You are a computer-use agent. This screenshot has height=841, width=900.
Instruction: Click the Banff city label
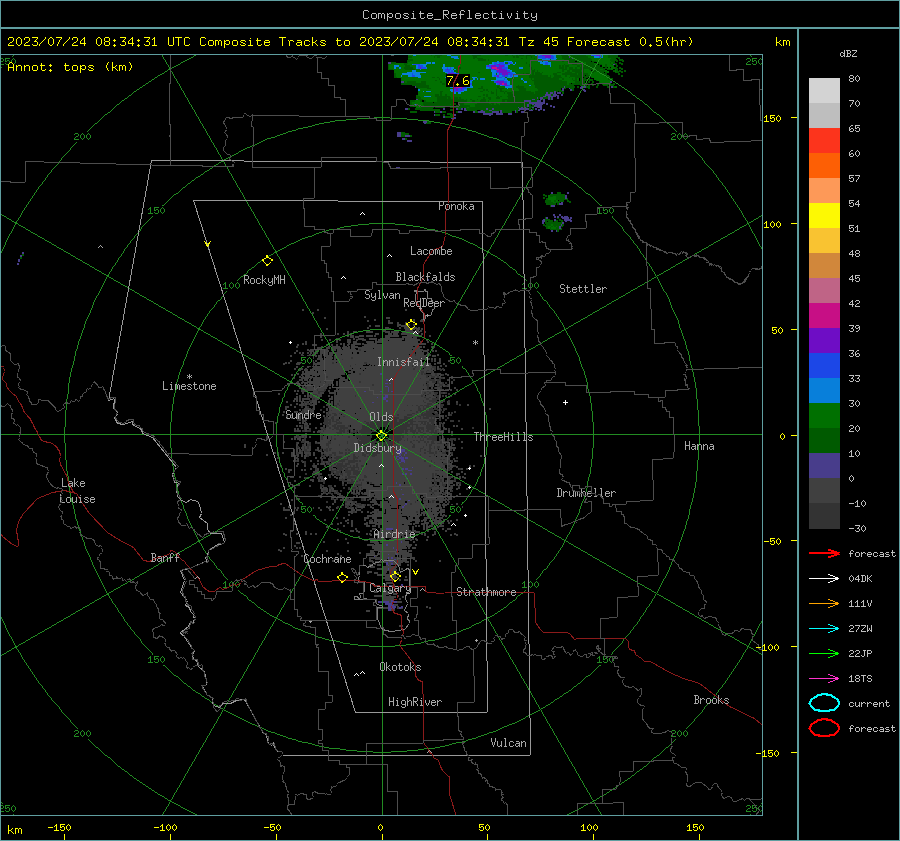point(165,557)
